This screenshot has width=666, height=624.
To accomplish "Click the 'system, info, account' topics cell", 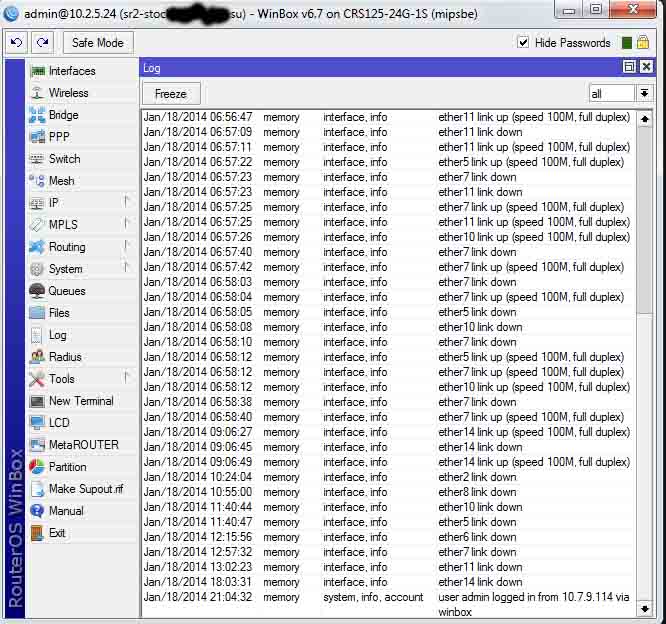I will pyautogui.click(x=373, y=597).
